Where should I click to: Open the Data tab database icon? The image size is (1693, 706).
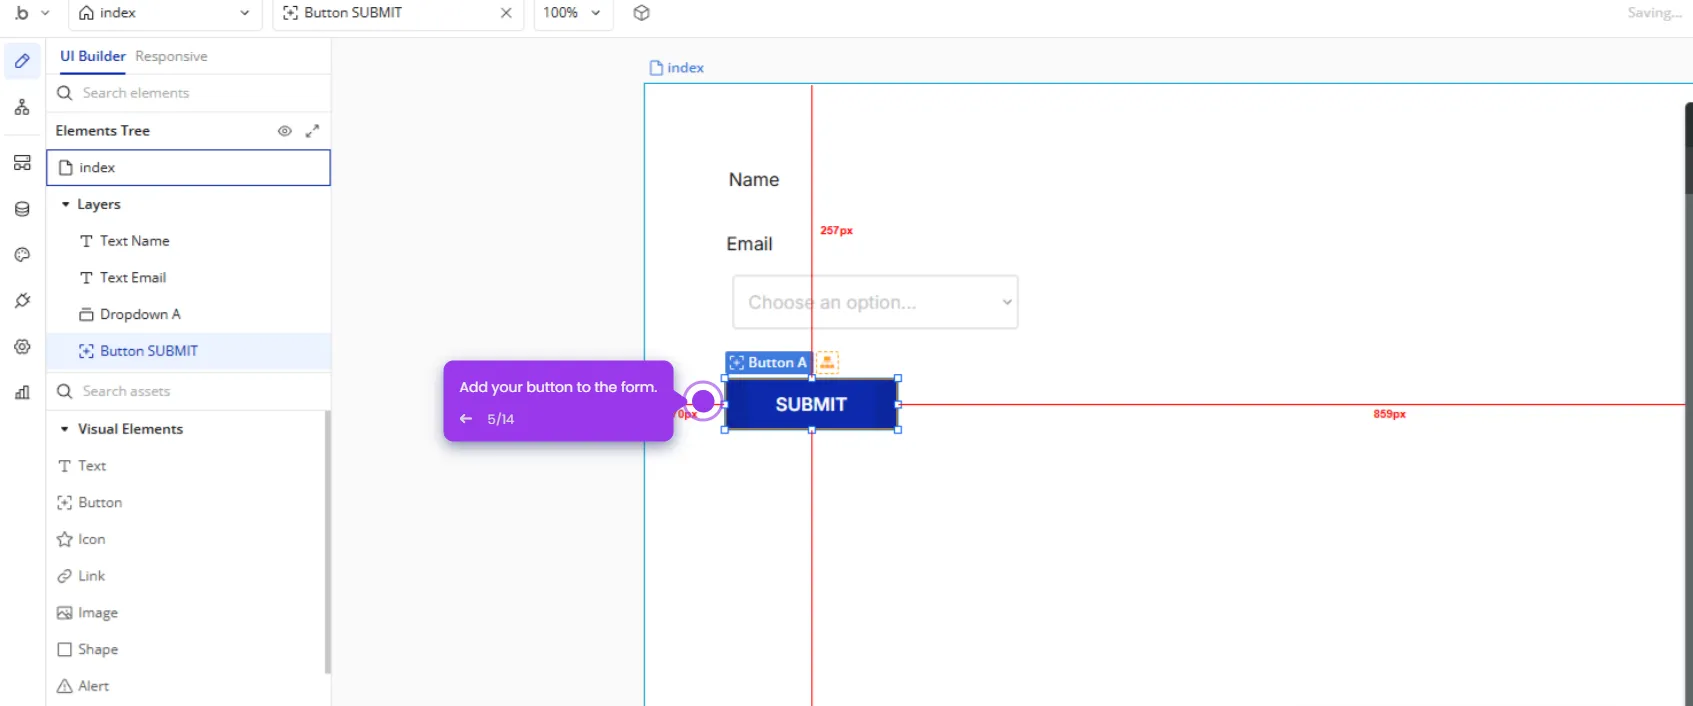tap(22, 209)
